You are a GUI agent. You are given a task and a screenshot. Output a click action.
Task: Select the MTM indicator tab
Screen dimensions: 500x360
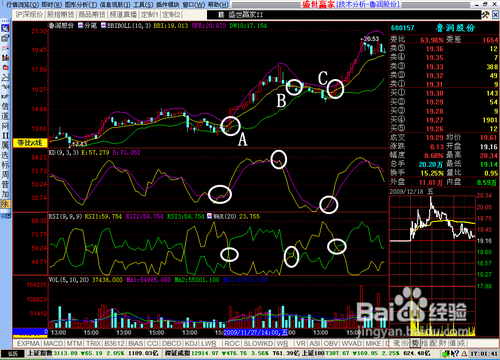74,343
